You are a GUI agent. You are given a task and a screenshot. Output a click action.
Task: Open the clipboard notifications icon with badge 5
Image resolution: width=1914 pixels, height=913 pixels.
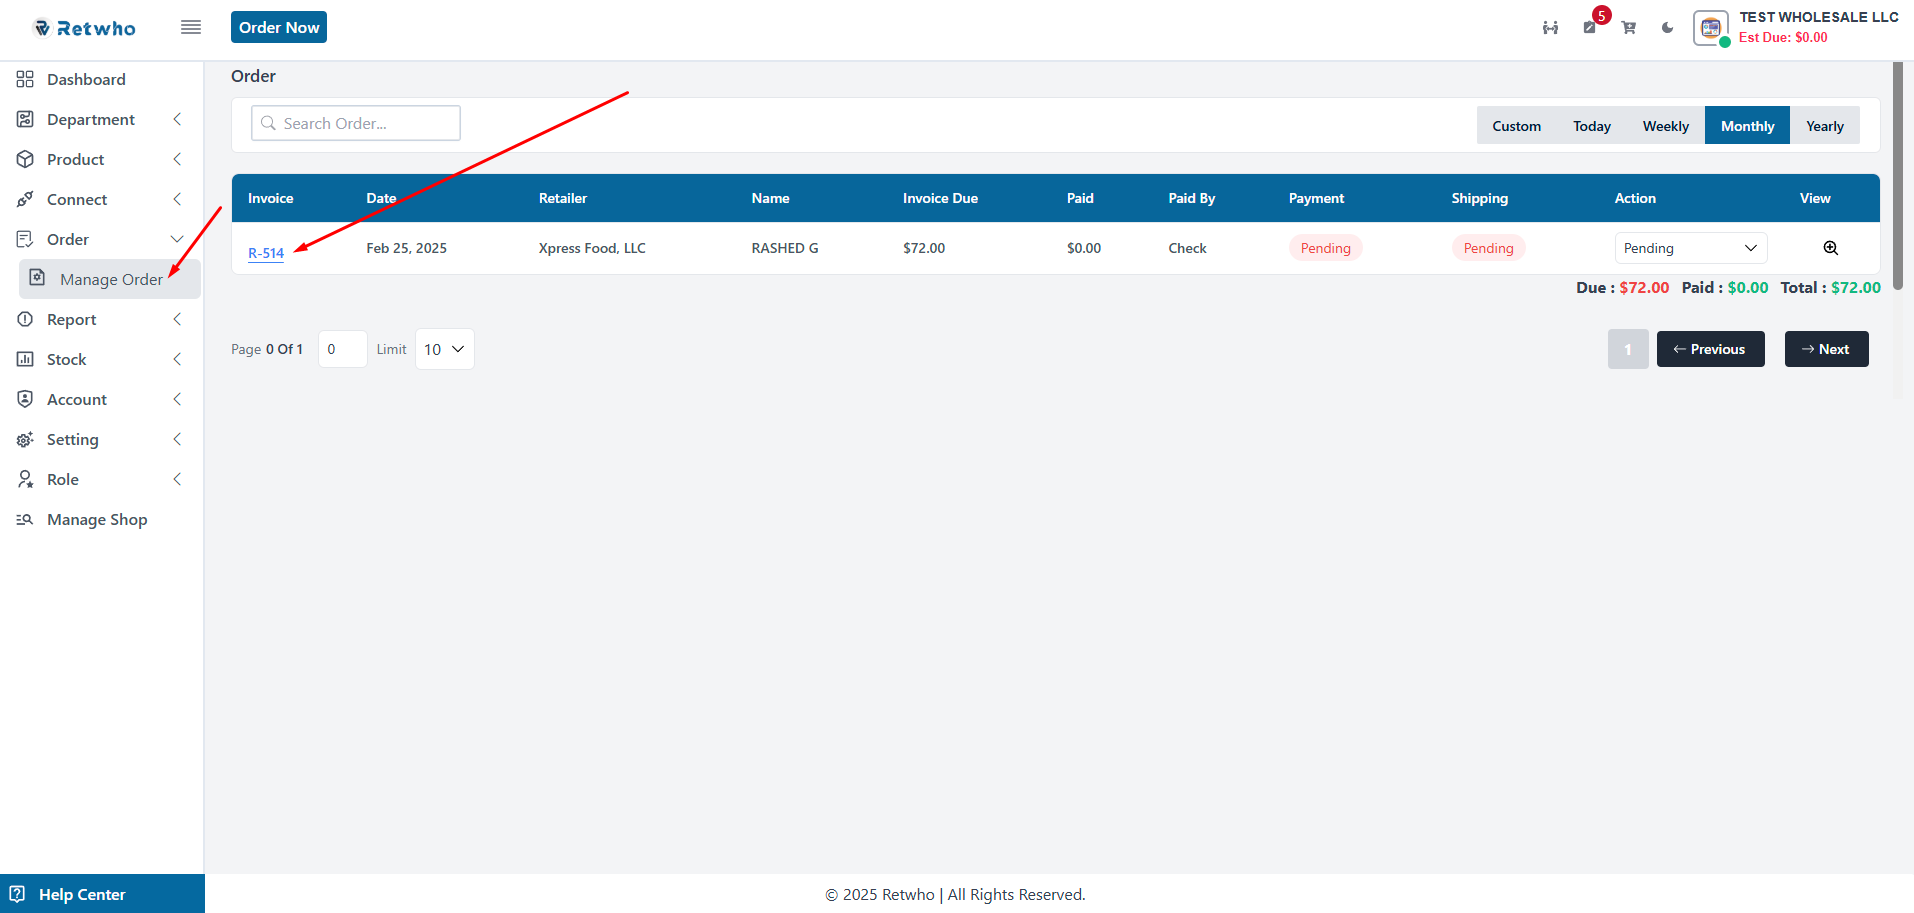(1590, 27)
